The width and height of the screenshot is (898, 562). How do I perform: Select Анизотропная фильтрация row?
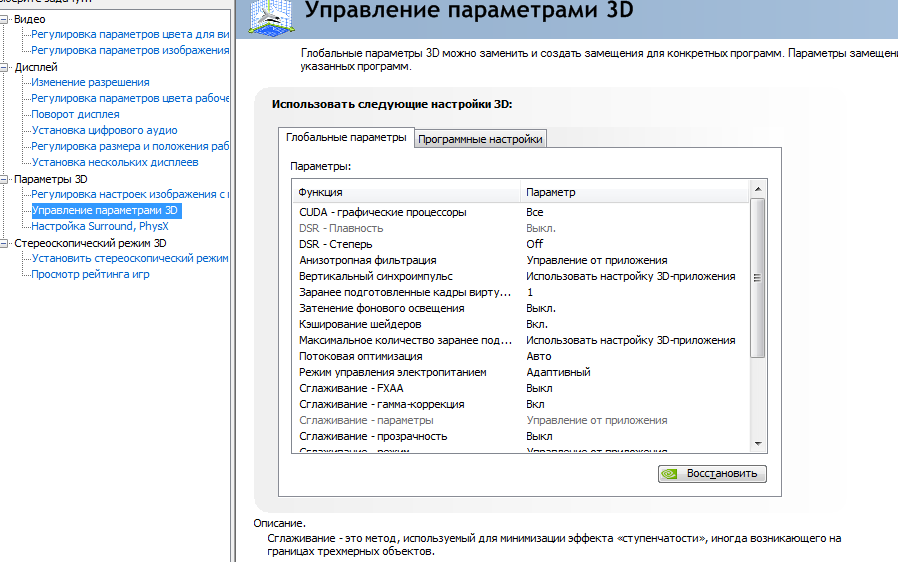pos(521,261)
